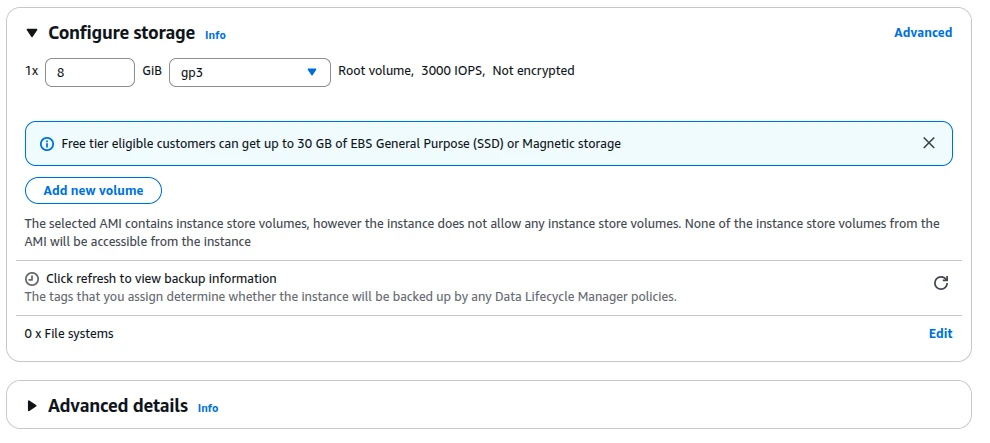The width and height of the screenshot is (990, 443).
Task: Click Add new volume button
Action: (x=93, y=191)
